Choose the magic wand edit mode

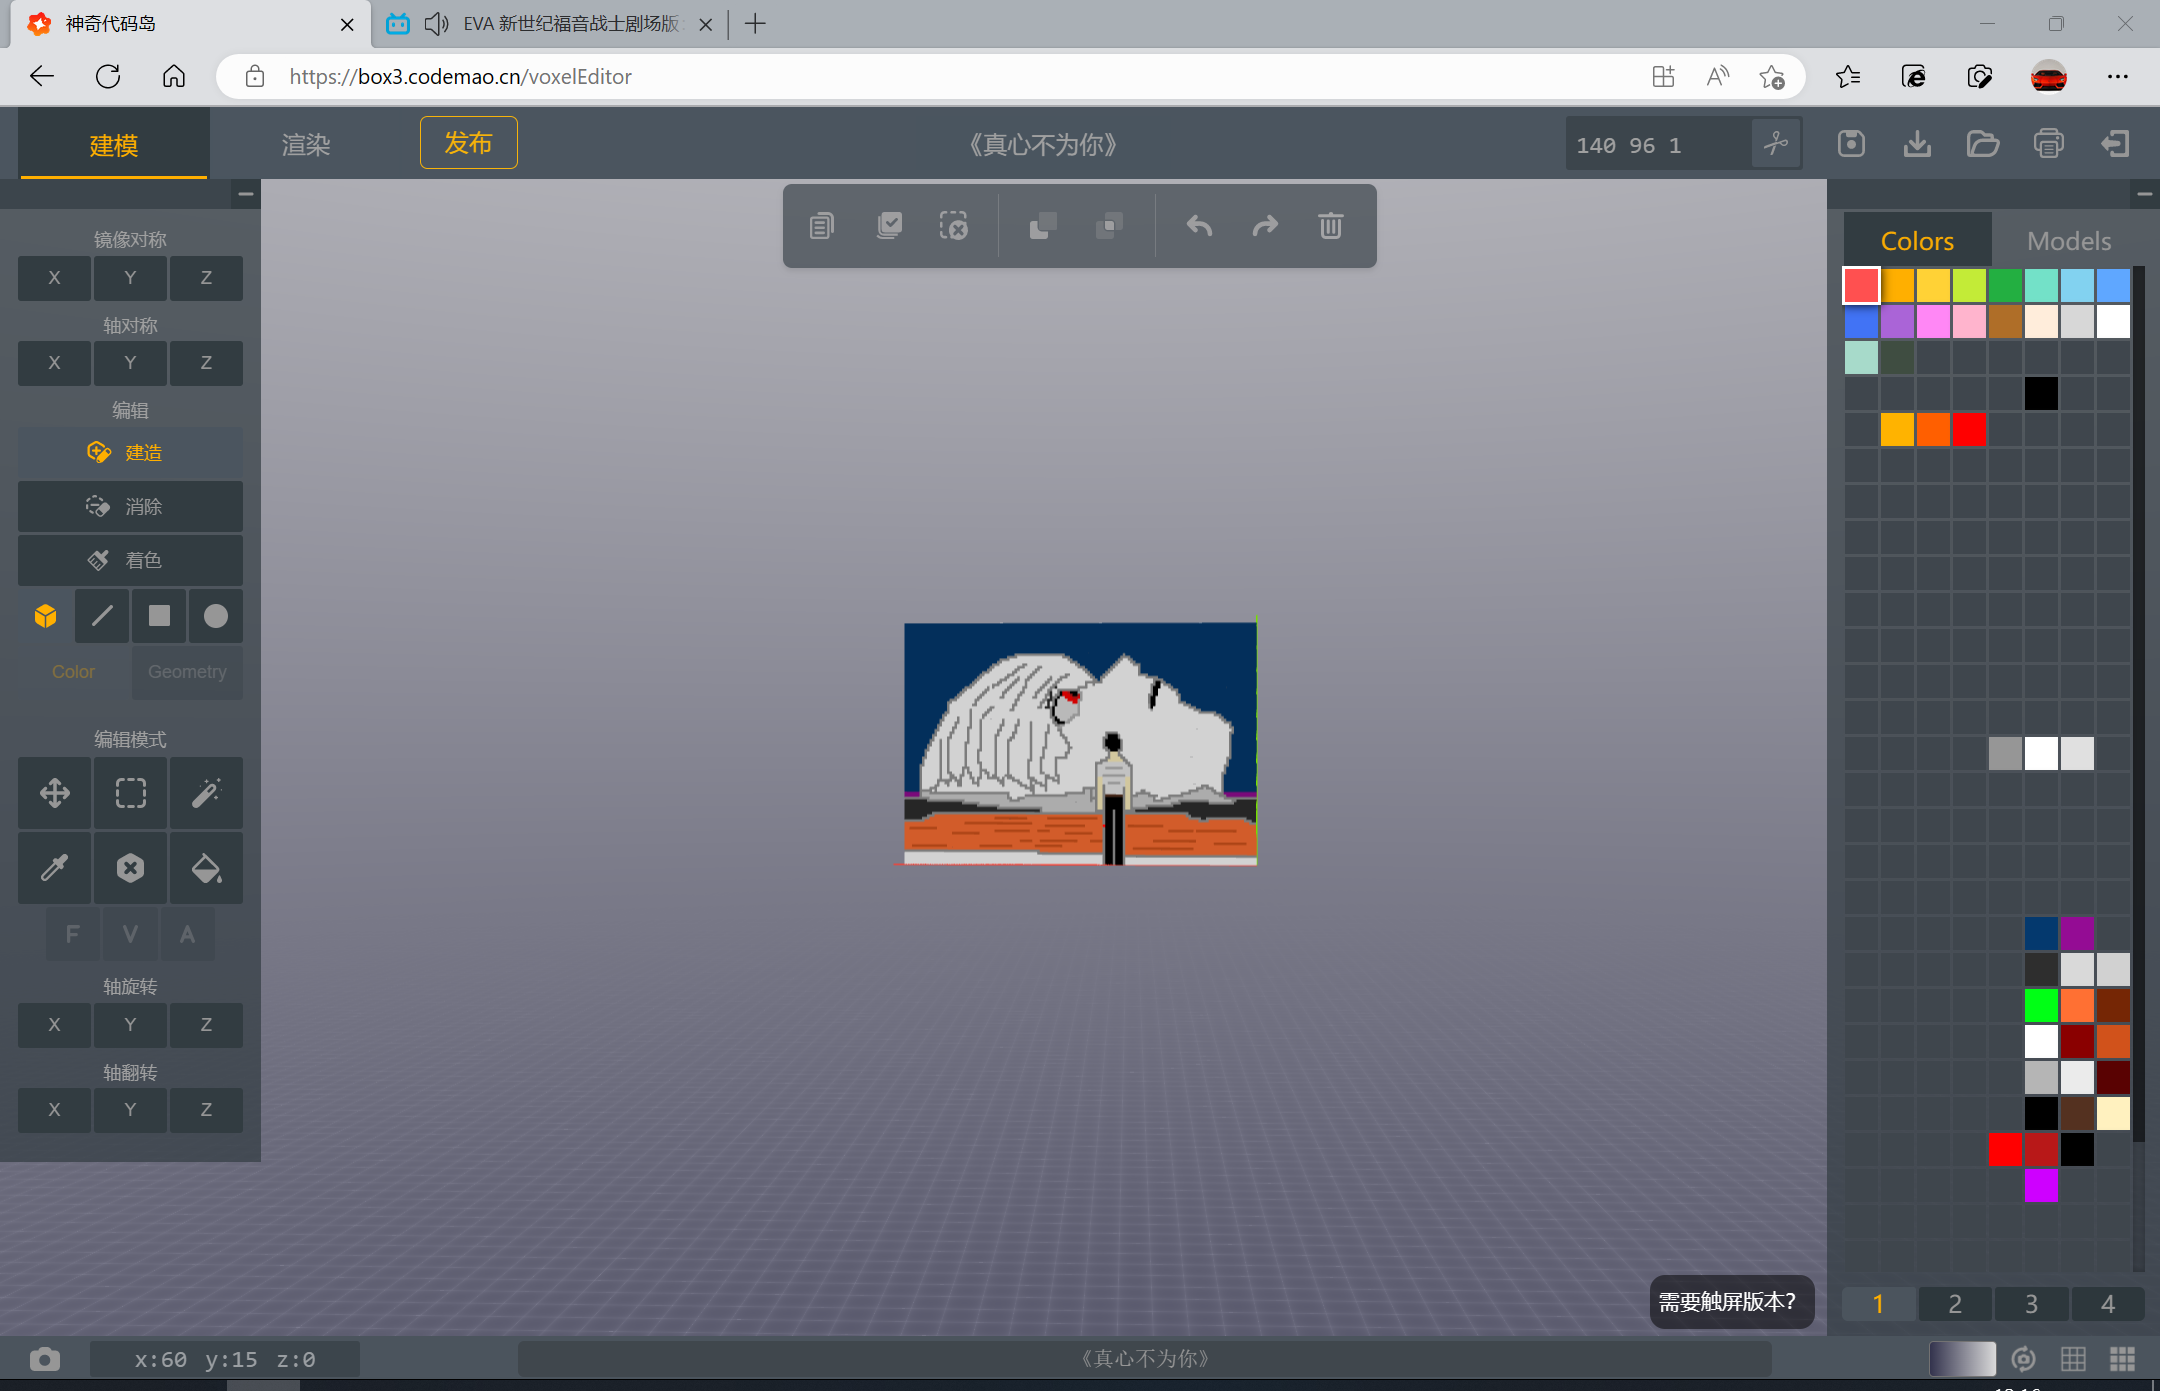click(206, 793)
